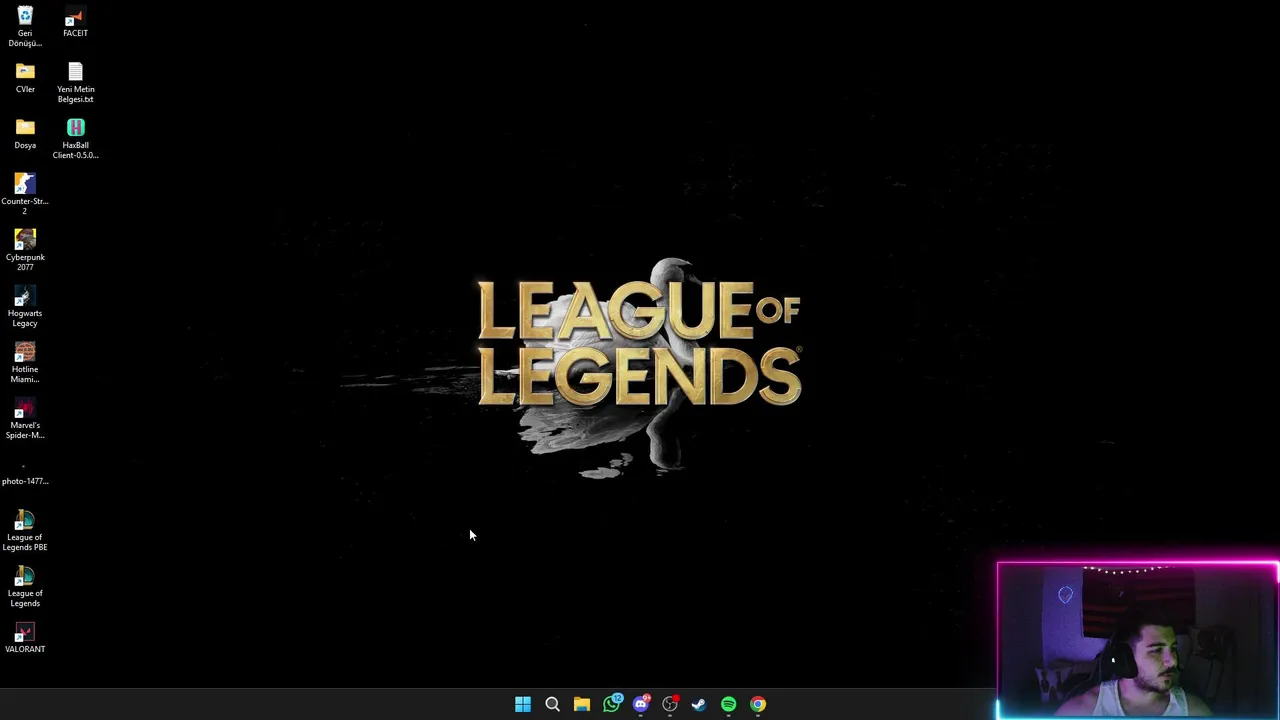Click the webcam overlay feed
The width and height of the screenshot is (1280, 720).
[1138, 641]
